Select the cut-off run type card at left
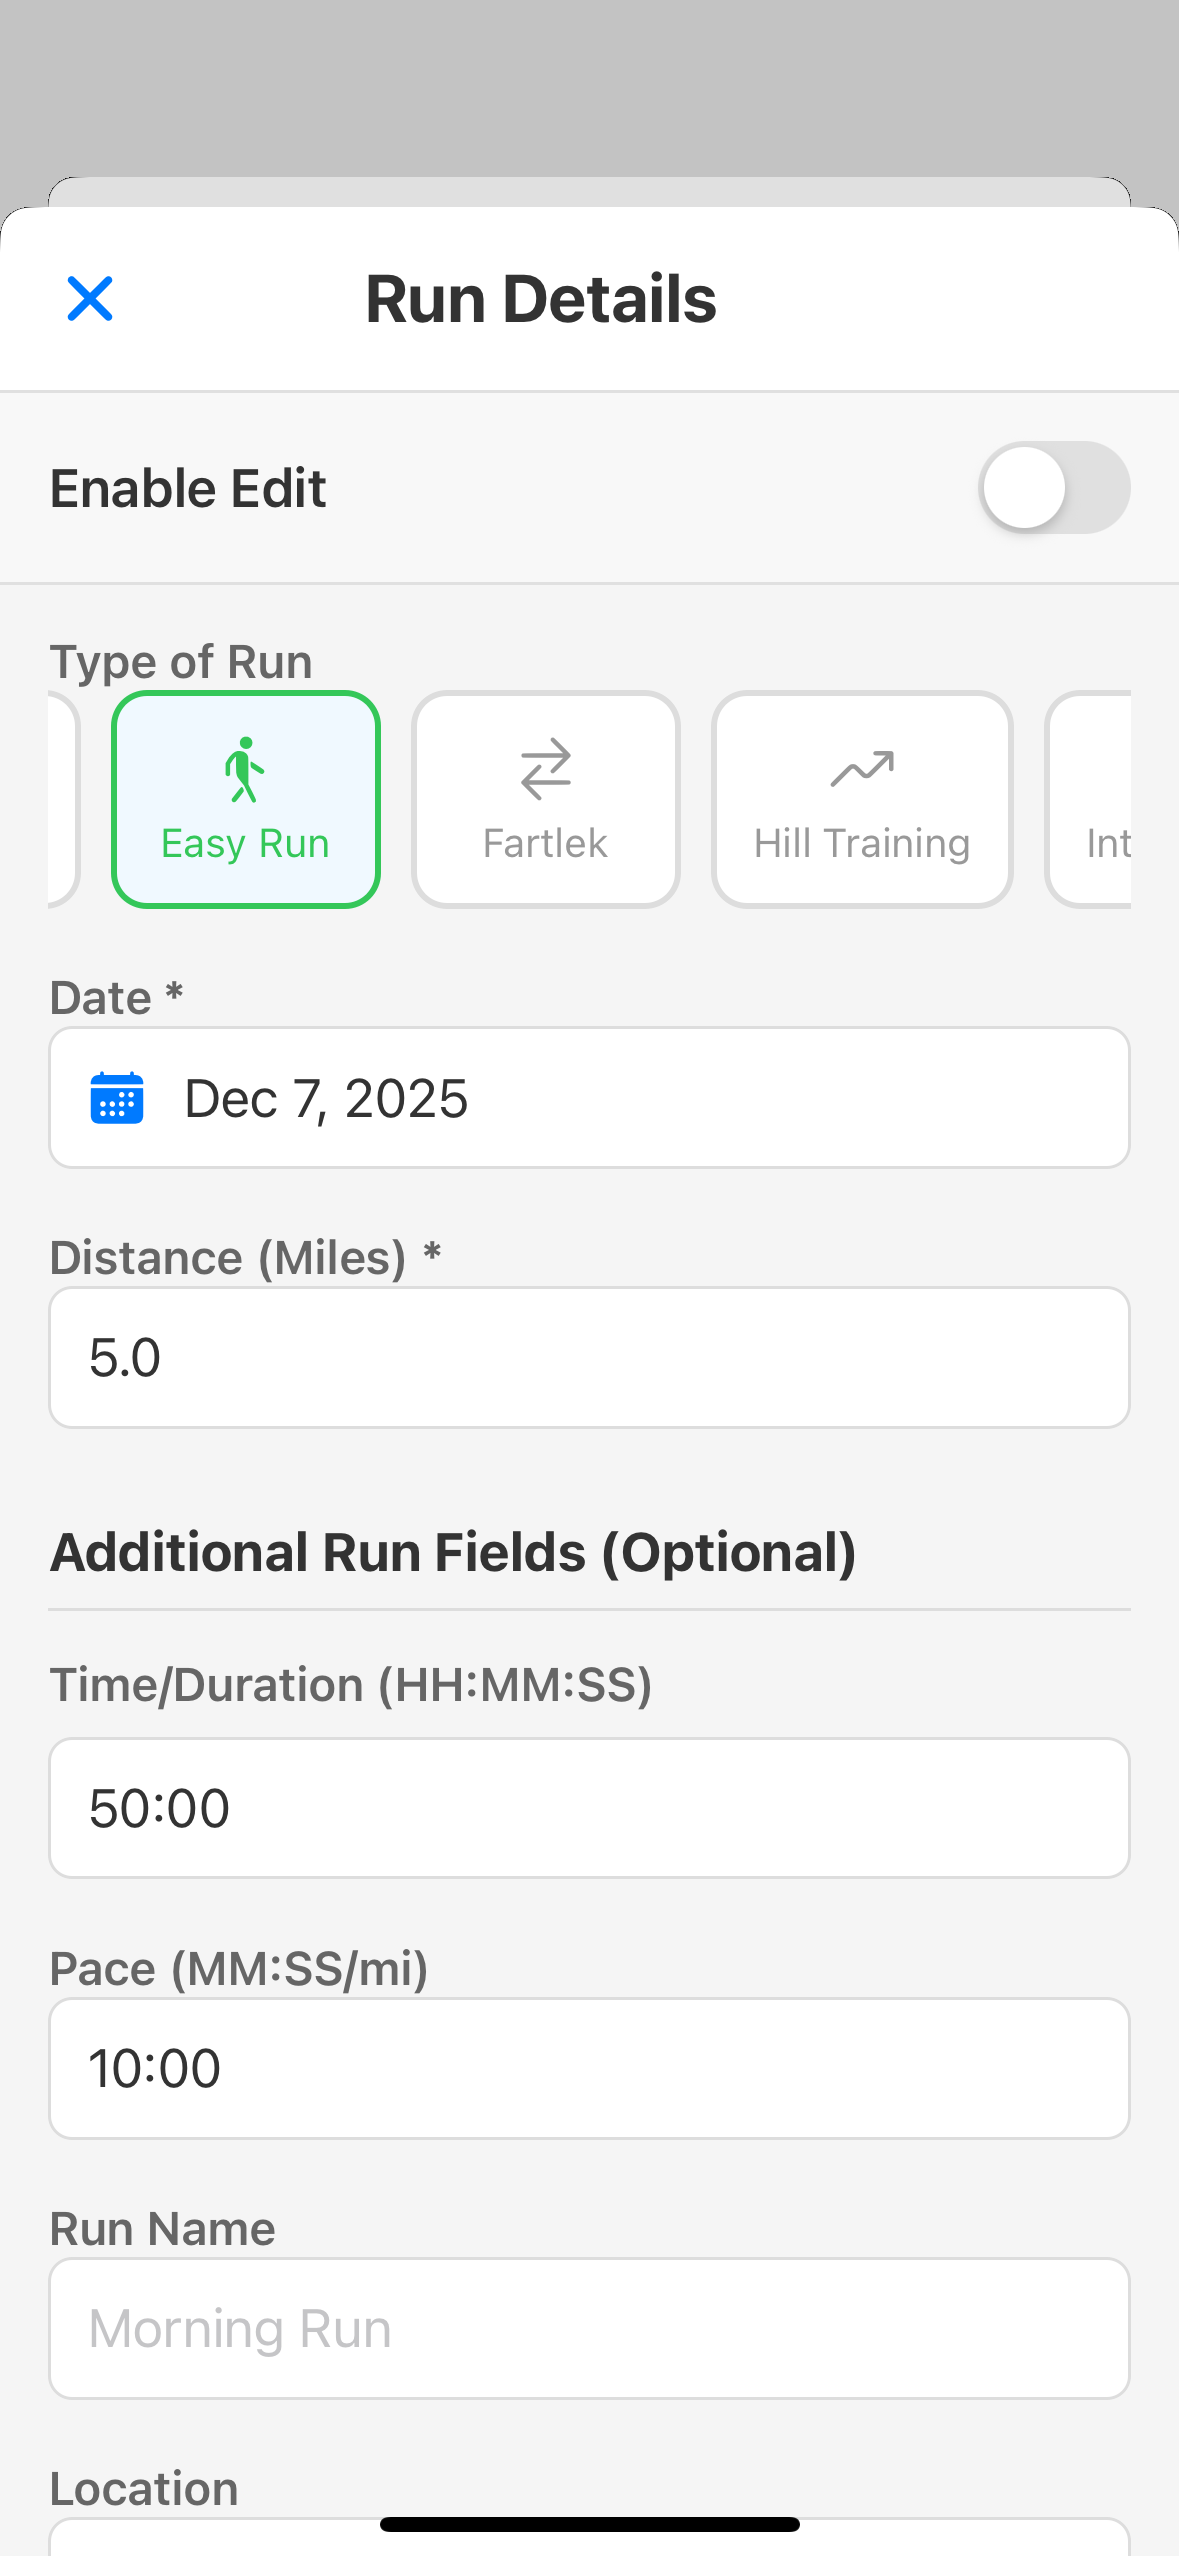This screenshot has width=1179, height=2556. (x=62, y=800)
